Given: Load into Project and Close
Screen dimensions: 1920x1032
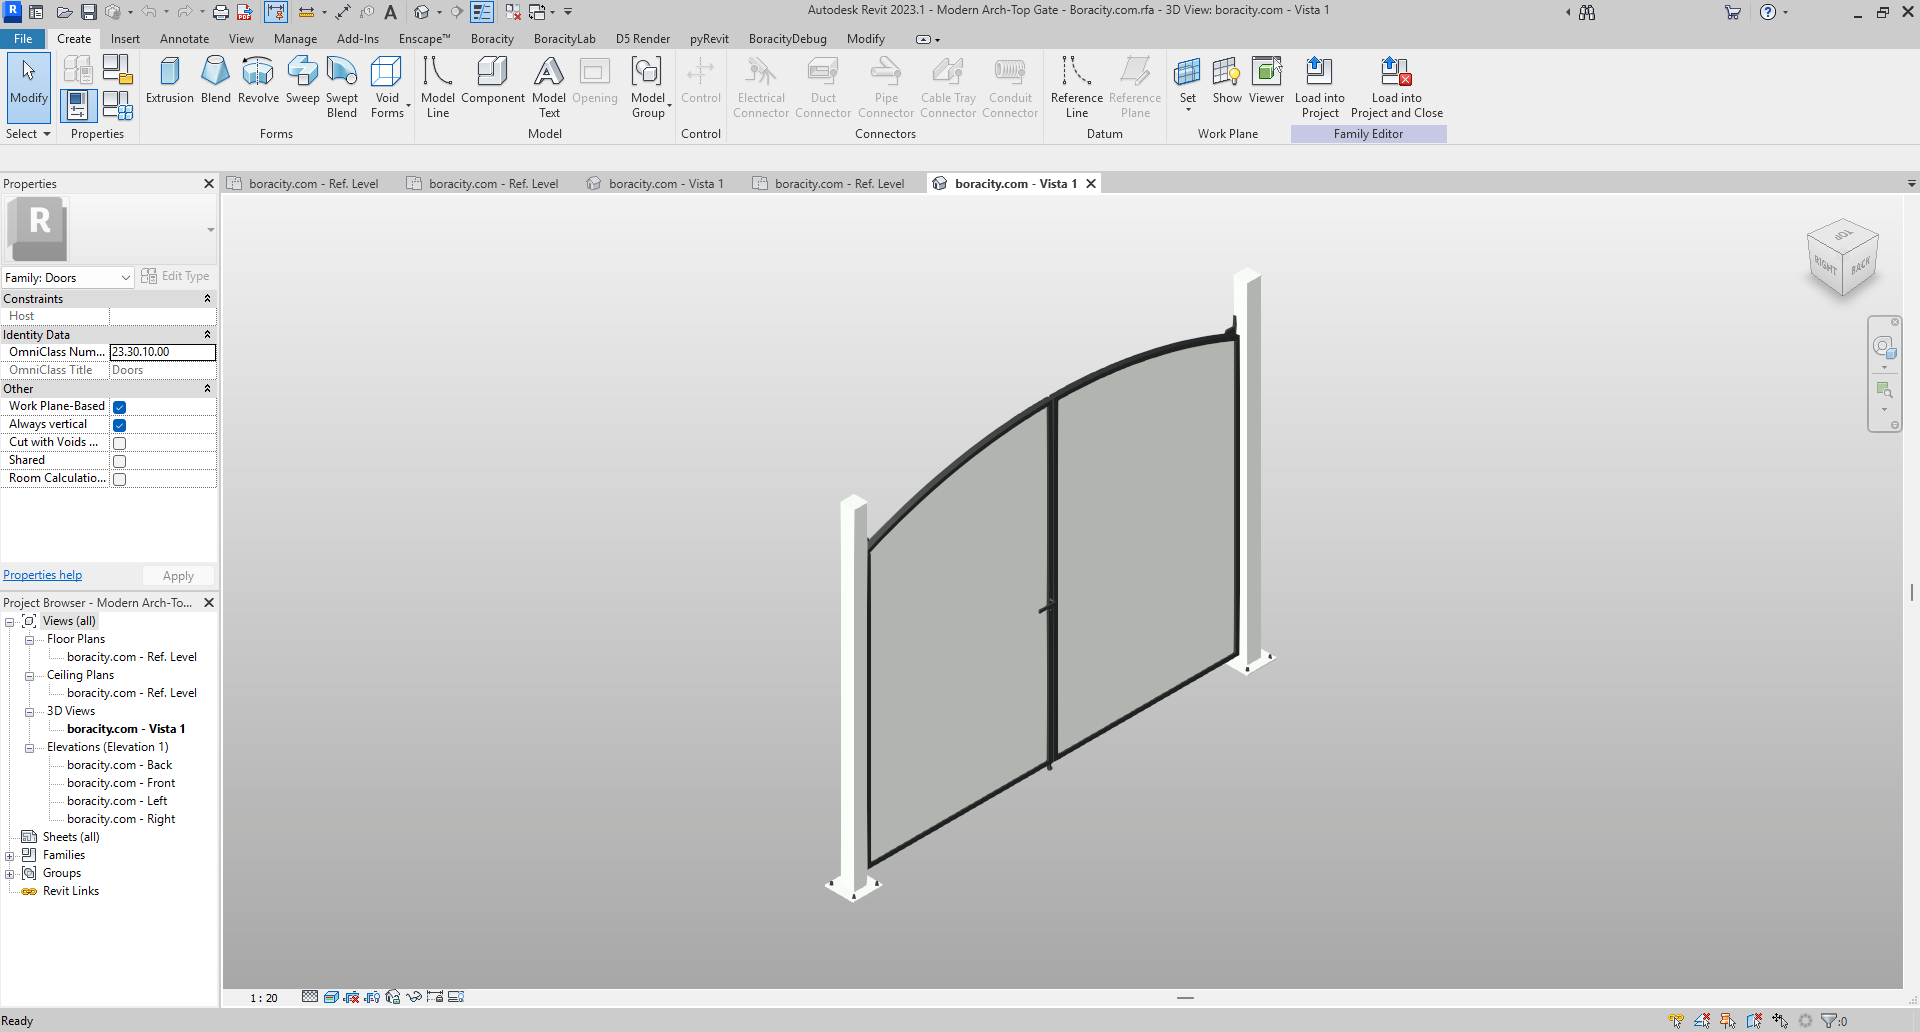Looking at the screenshot, I should (x=1397, y=87).
